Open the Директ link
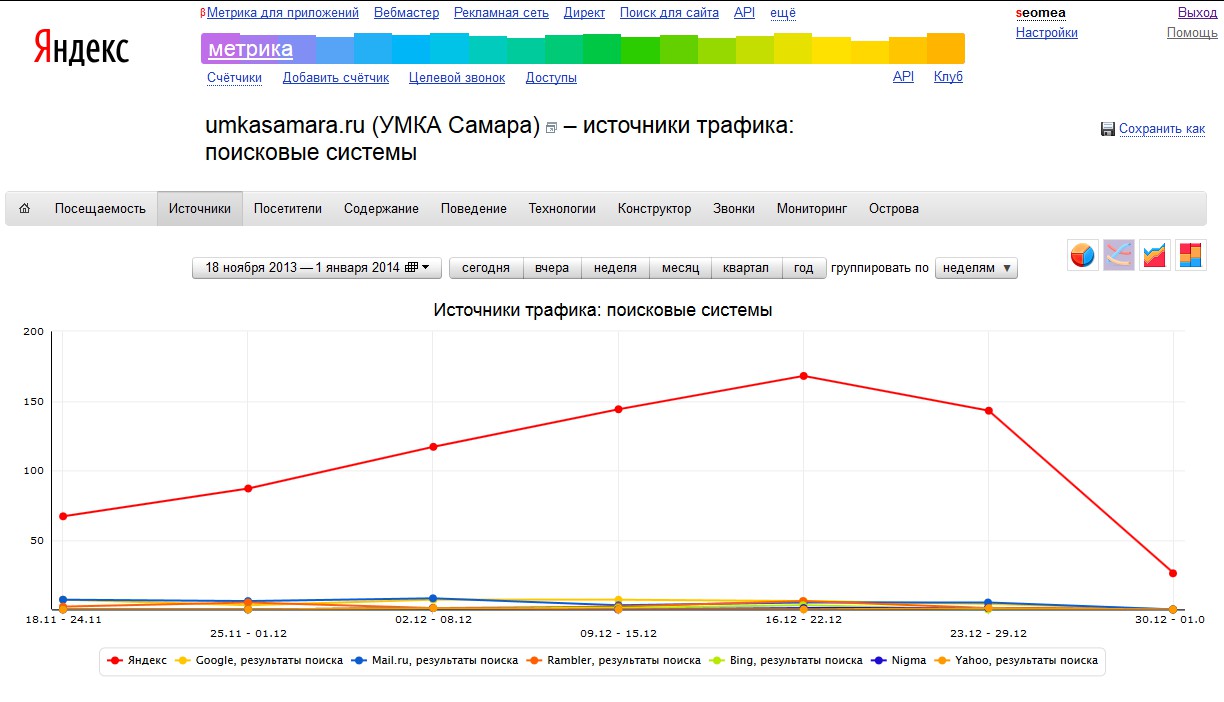The image size is (1224, 702). coord(584,13)
